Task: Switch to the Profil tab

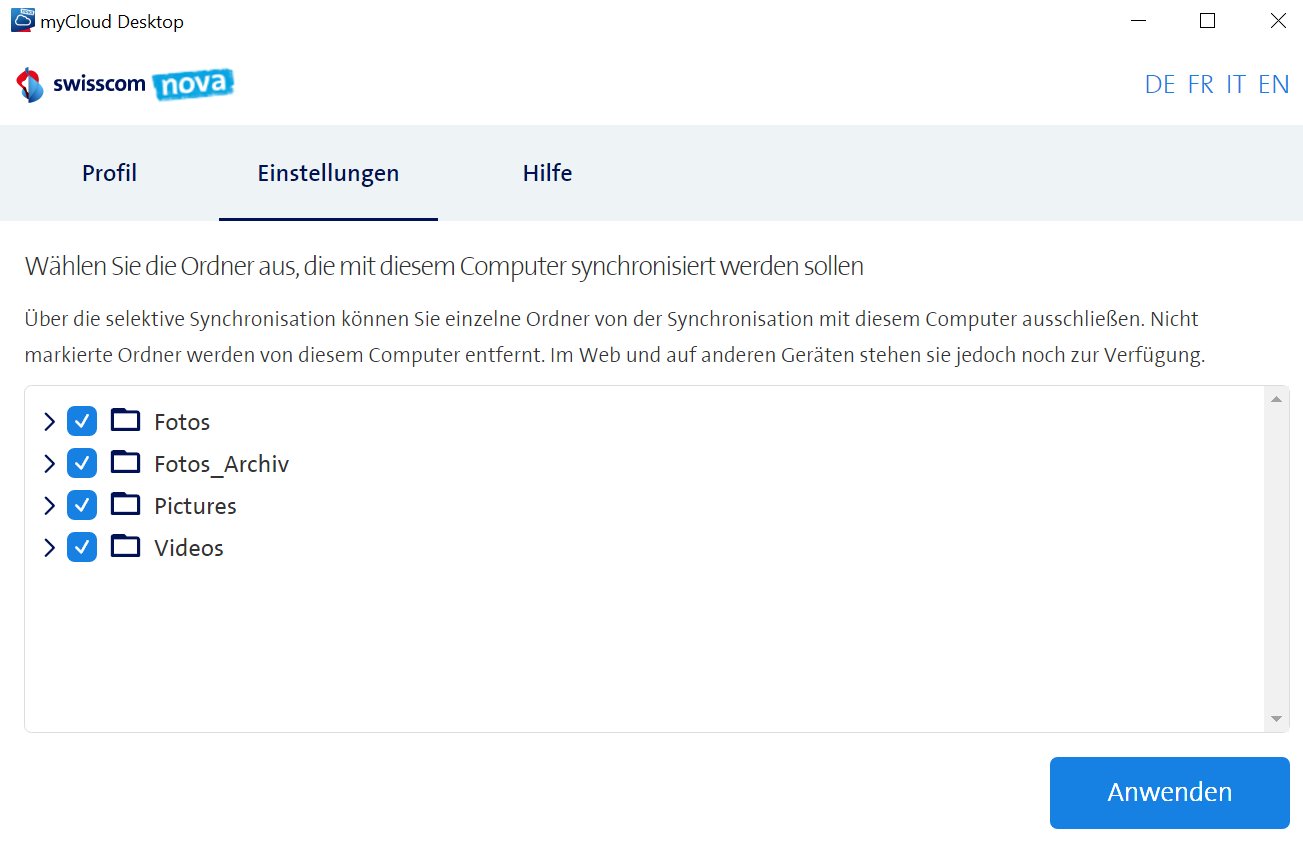Action: click(109, 172)
